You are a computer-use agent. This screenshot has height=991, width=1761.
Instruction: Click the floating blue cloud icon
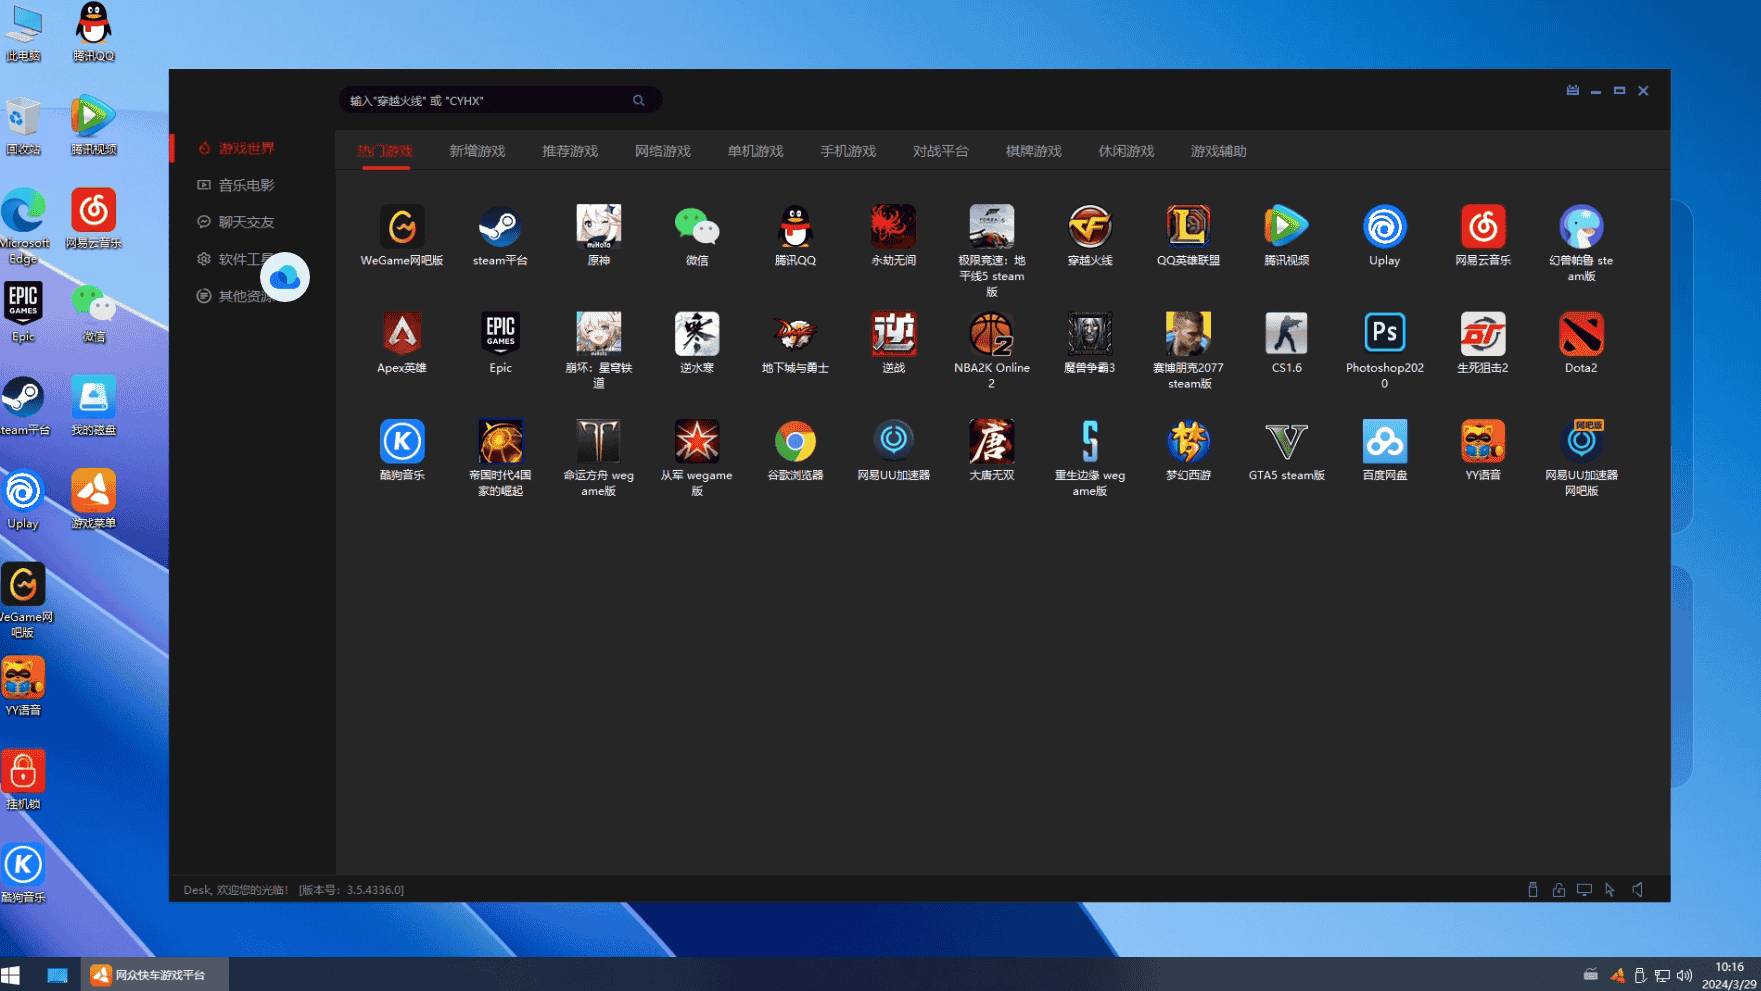[285, 277]
